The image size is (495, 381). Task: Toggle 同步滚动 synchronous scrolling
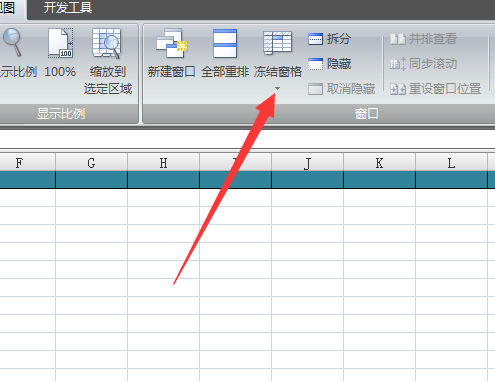[x=423, y=64]
